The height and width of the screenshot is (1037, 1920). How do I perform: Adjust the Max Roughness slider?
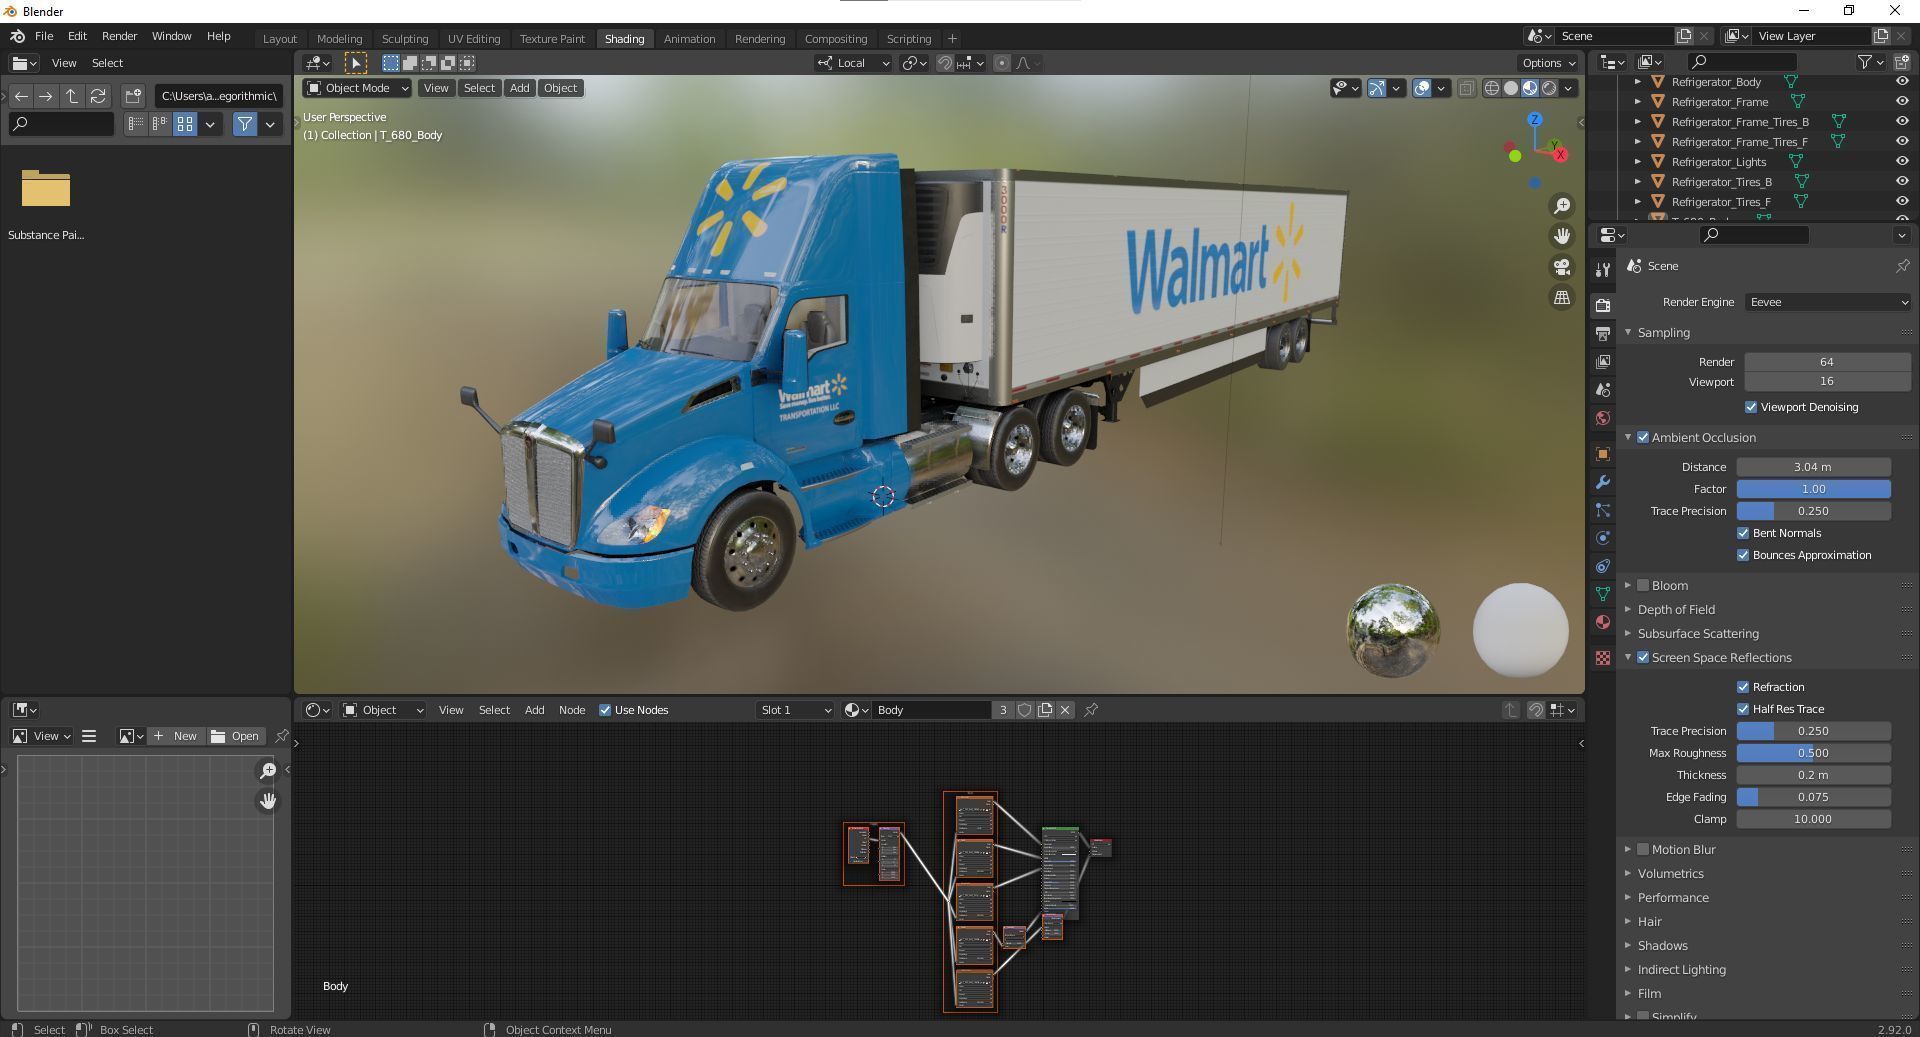coord(1813,753)
